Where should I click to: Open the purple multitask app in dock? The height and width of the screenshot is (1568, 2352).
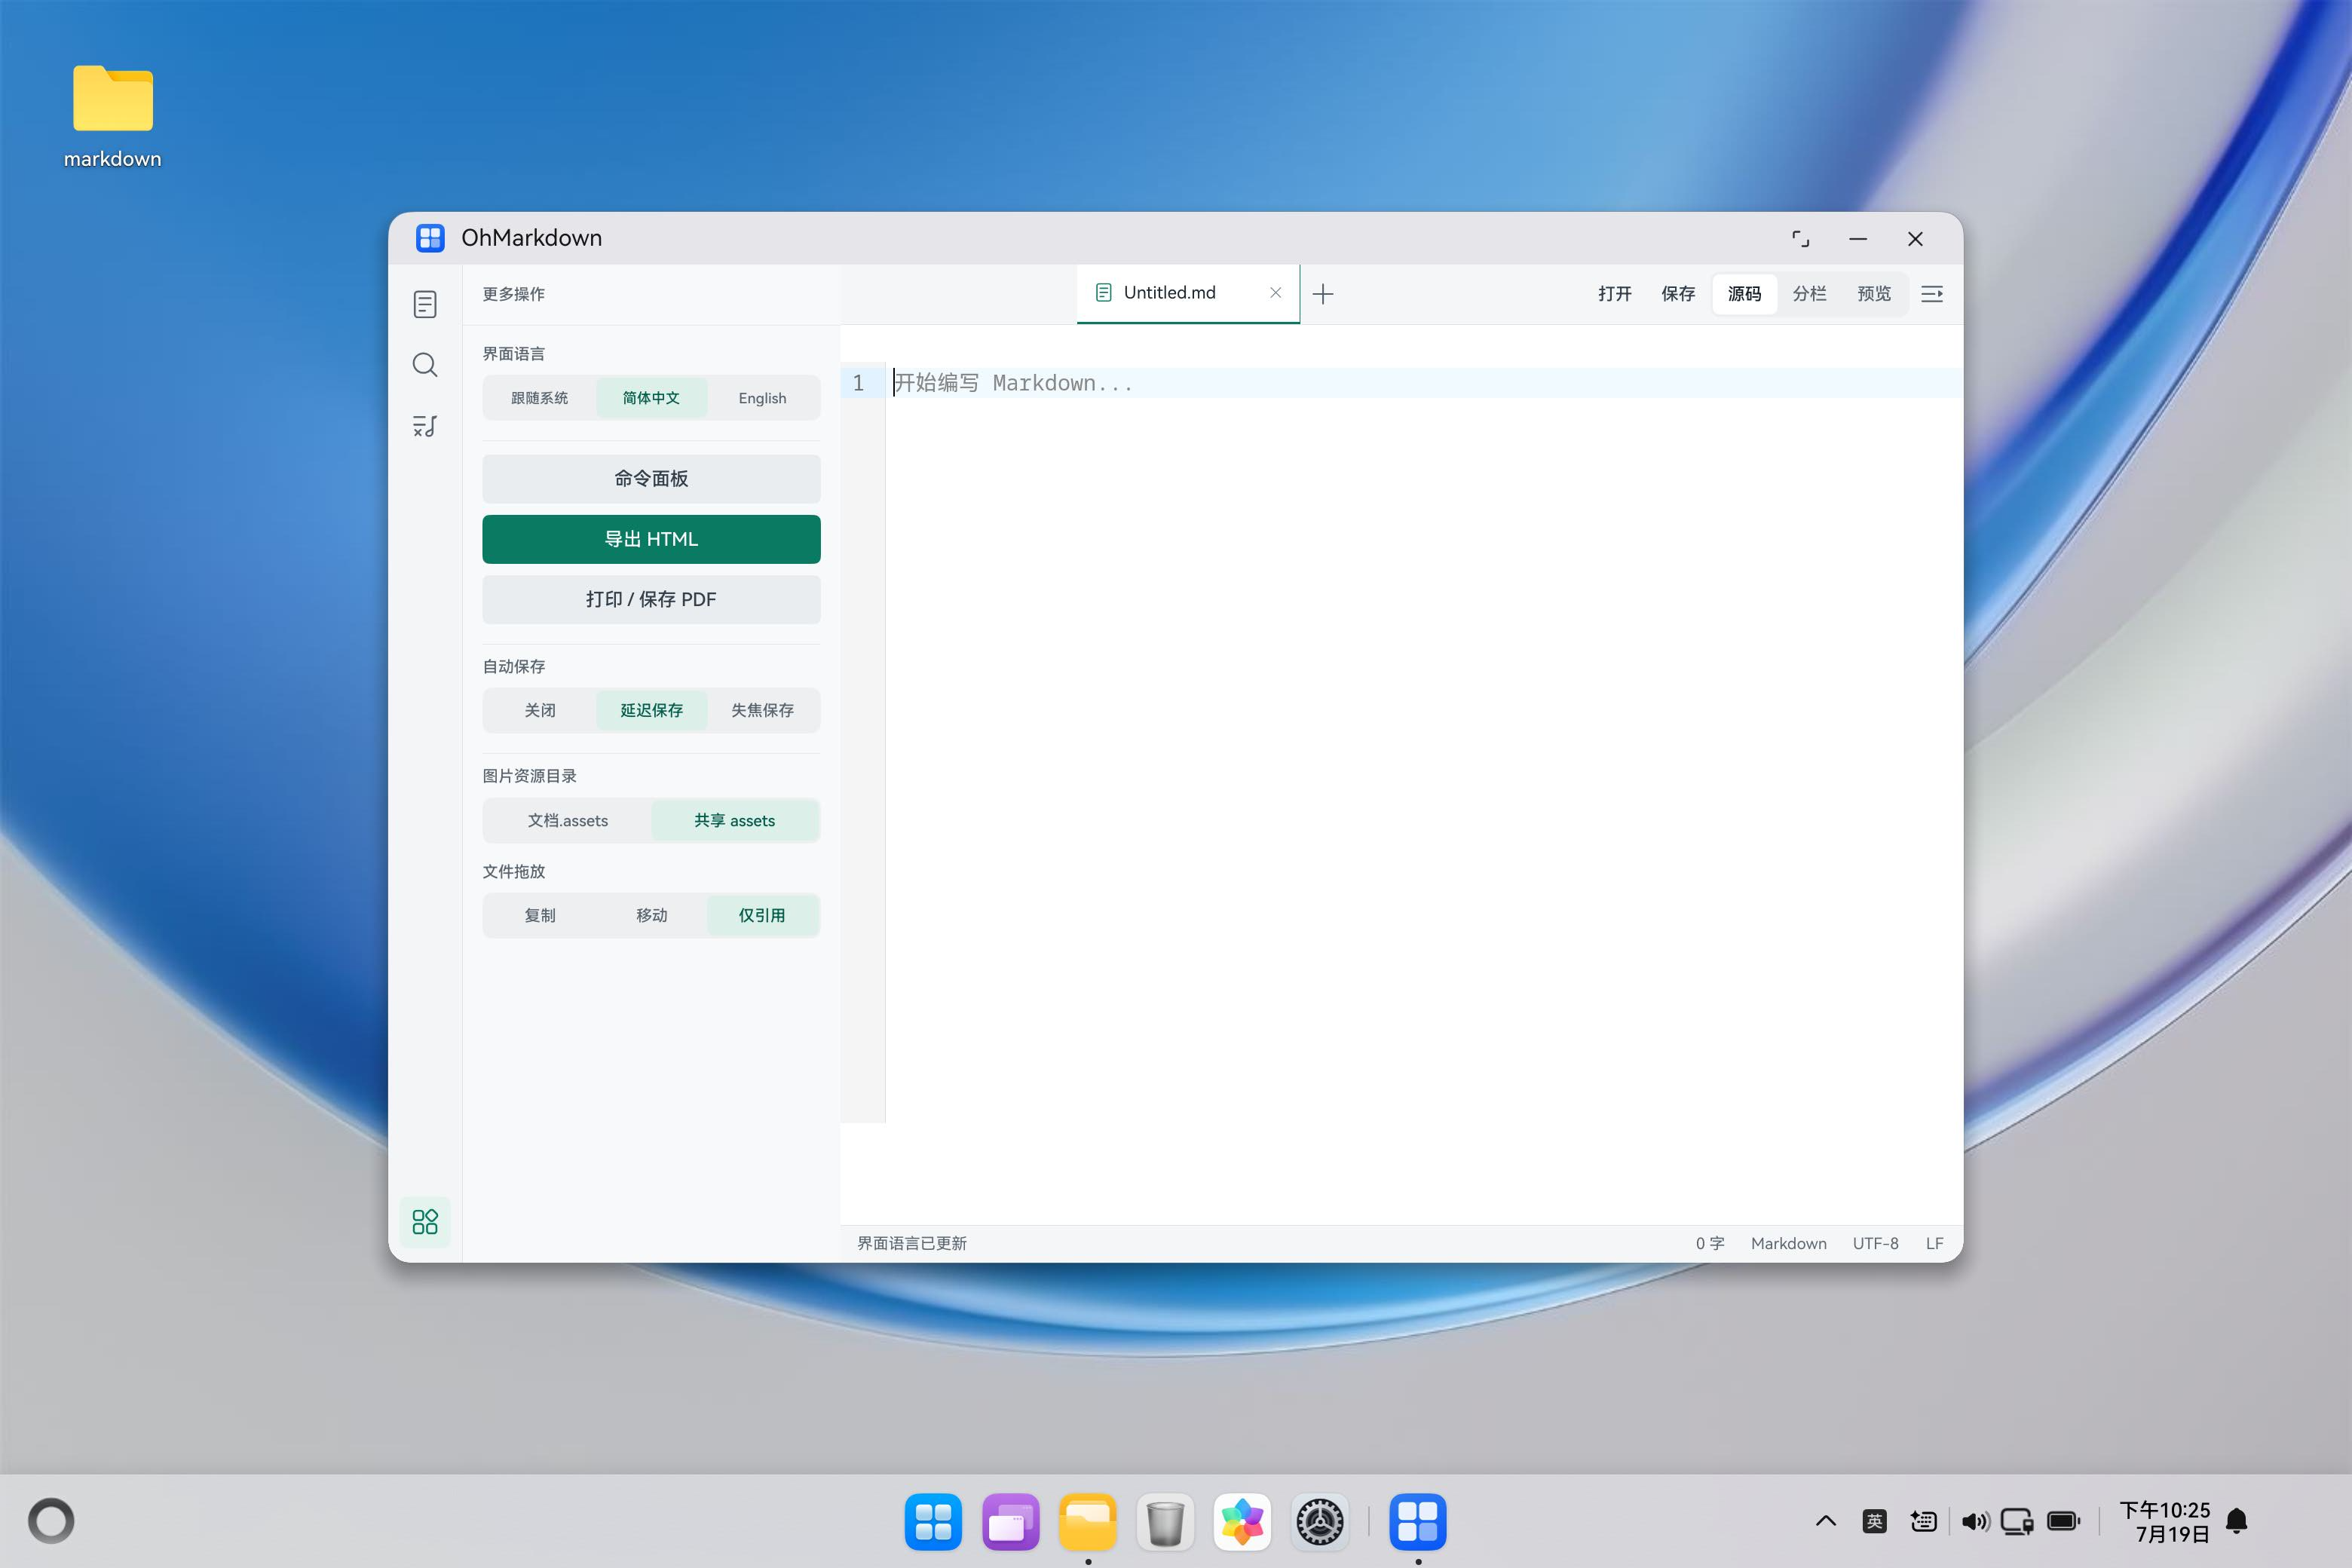(1010, 1522)
